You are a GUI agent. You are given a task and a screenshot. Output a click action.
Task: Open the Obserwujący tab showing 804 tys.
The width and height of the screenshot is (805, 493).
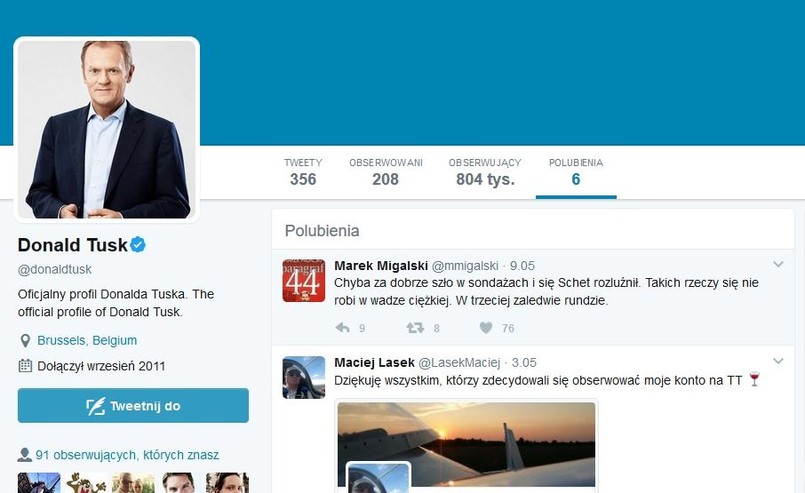point(485,173)
